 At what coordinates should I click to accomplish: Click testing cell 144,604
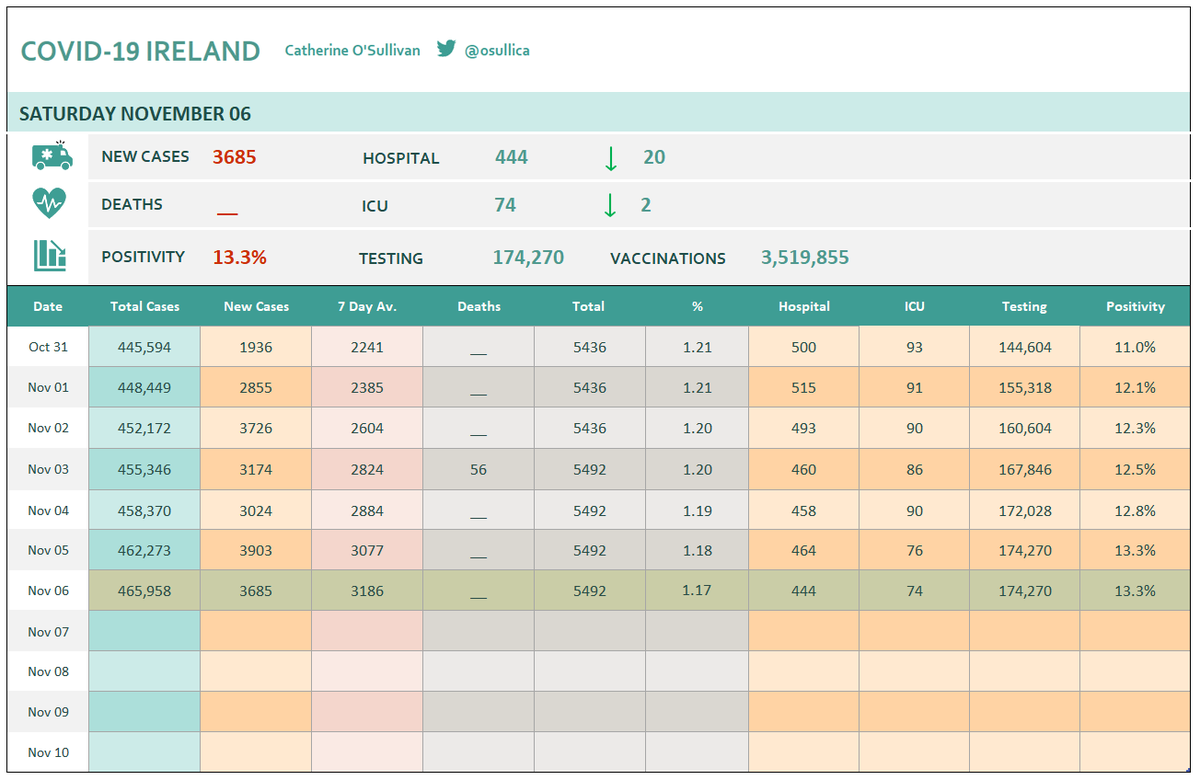[x=1025, y=347]
